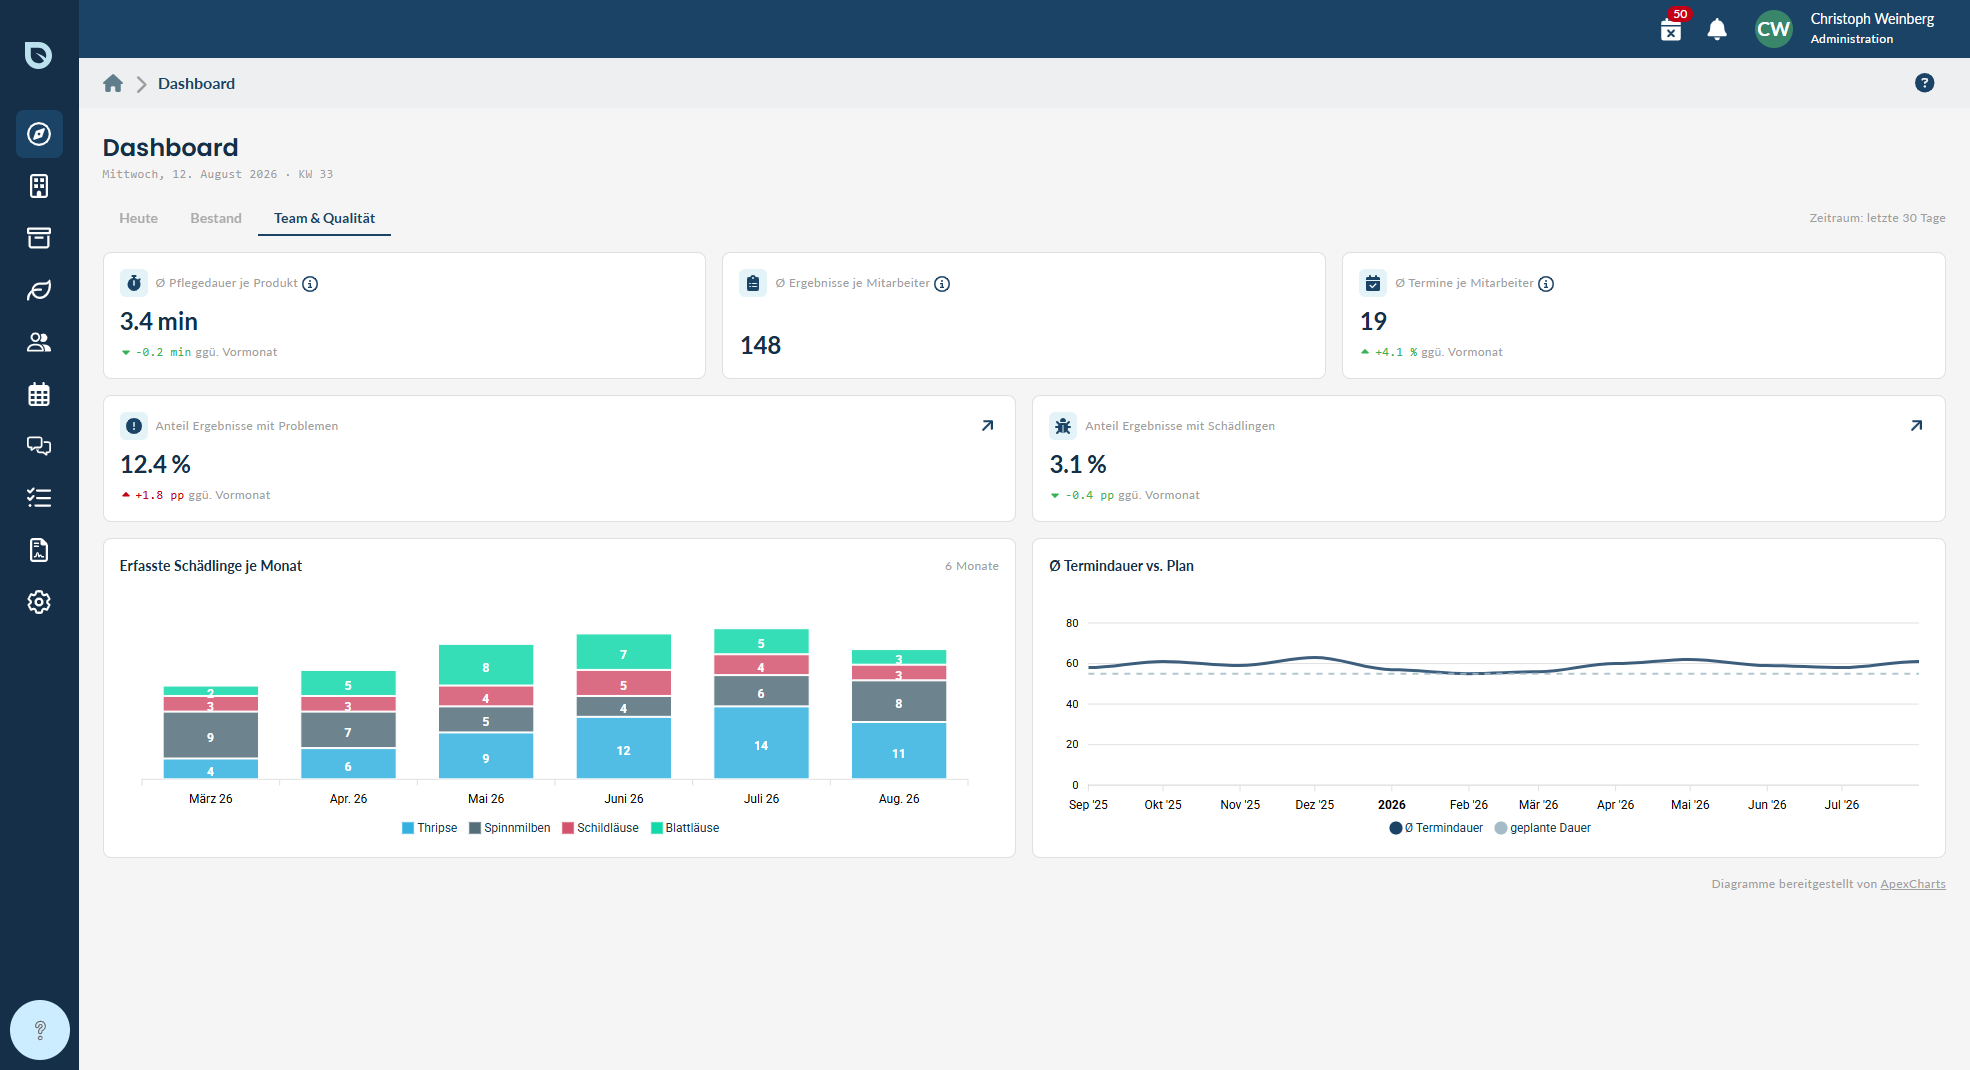This screenshot has width=1970, height=1070.
Task: Open the settings gear sidebar icon
Action: click(39, 602)
